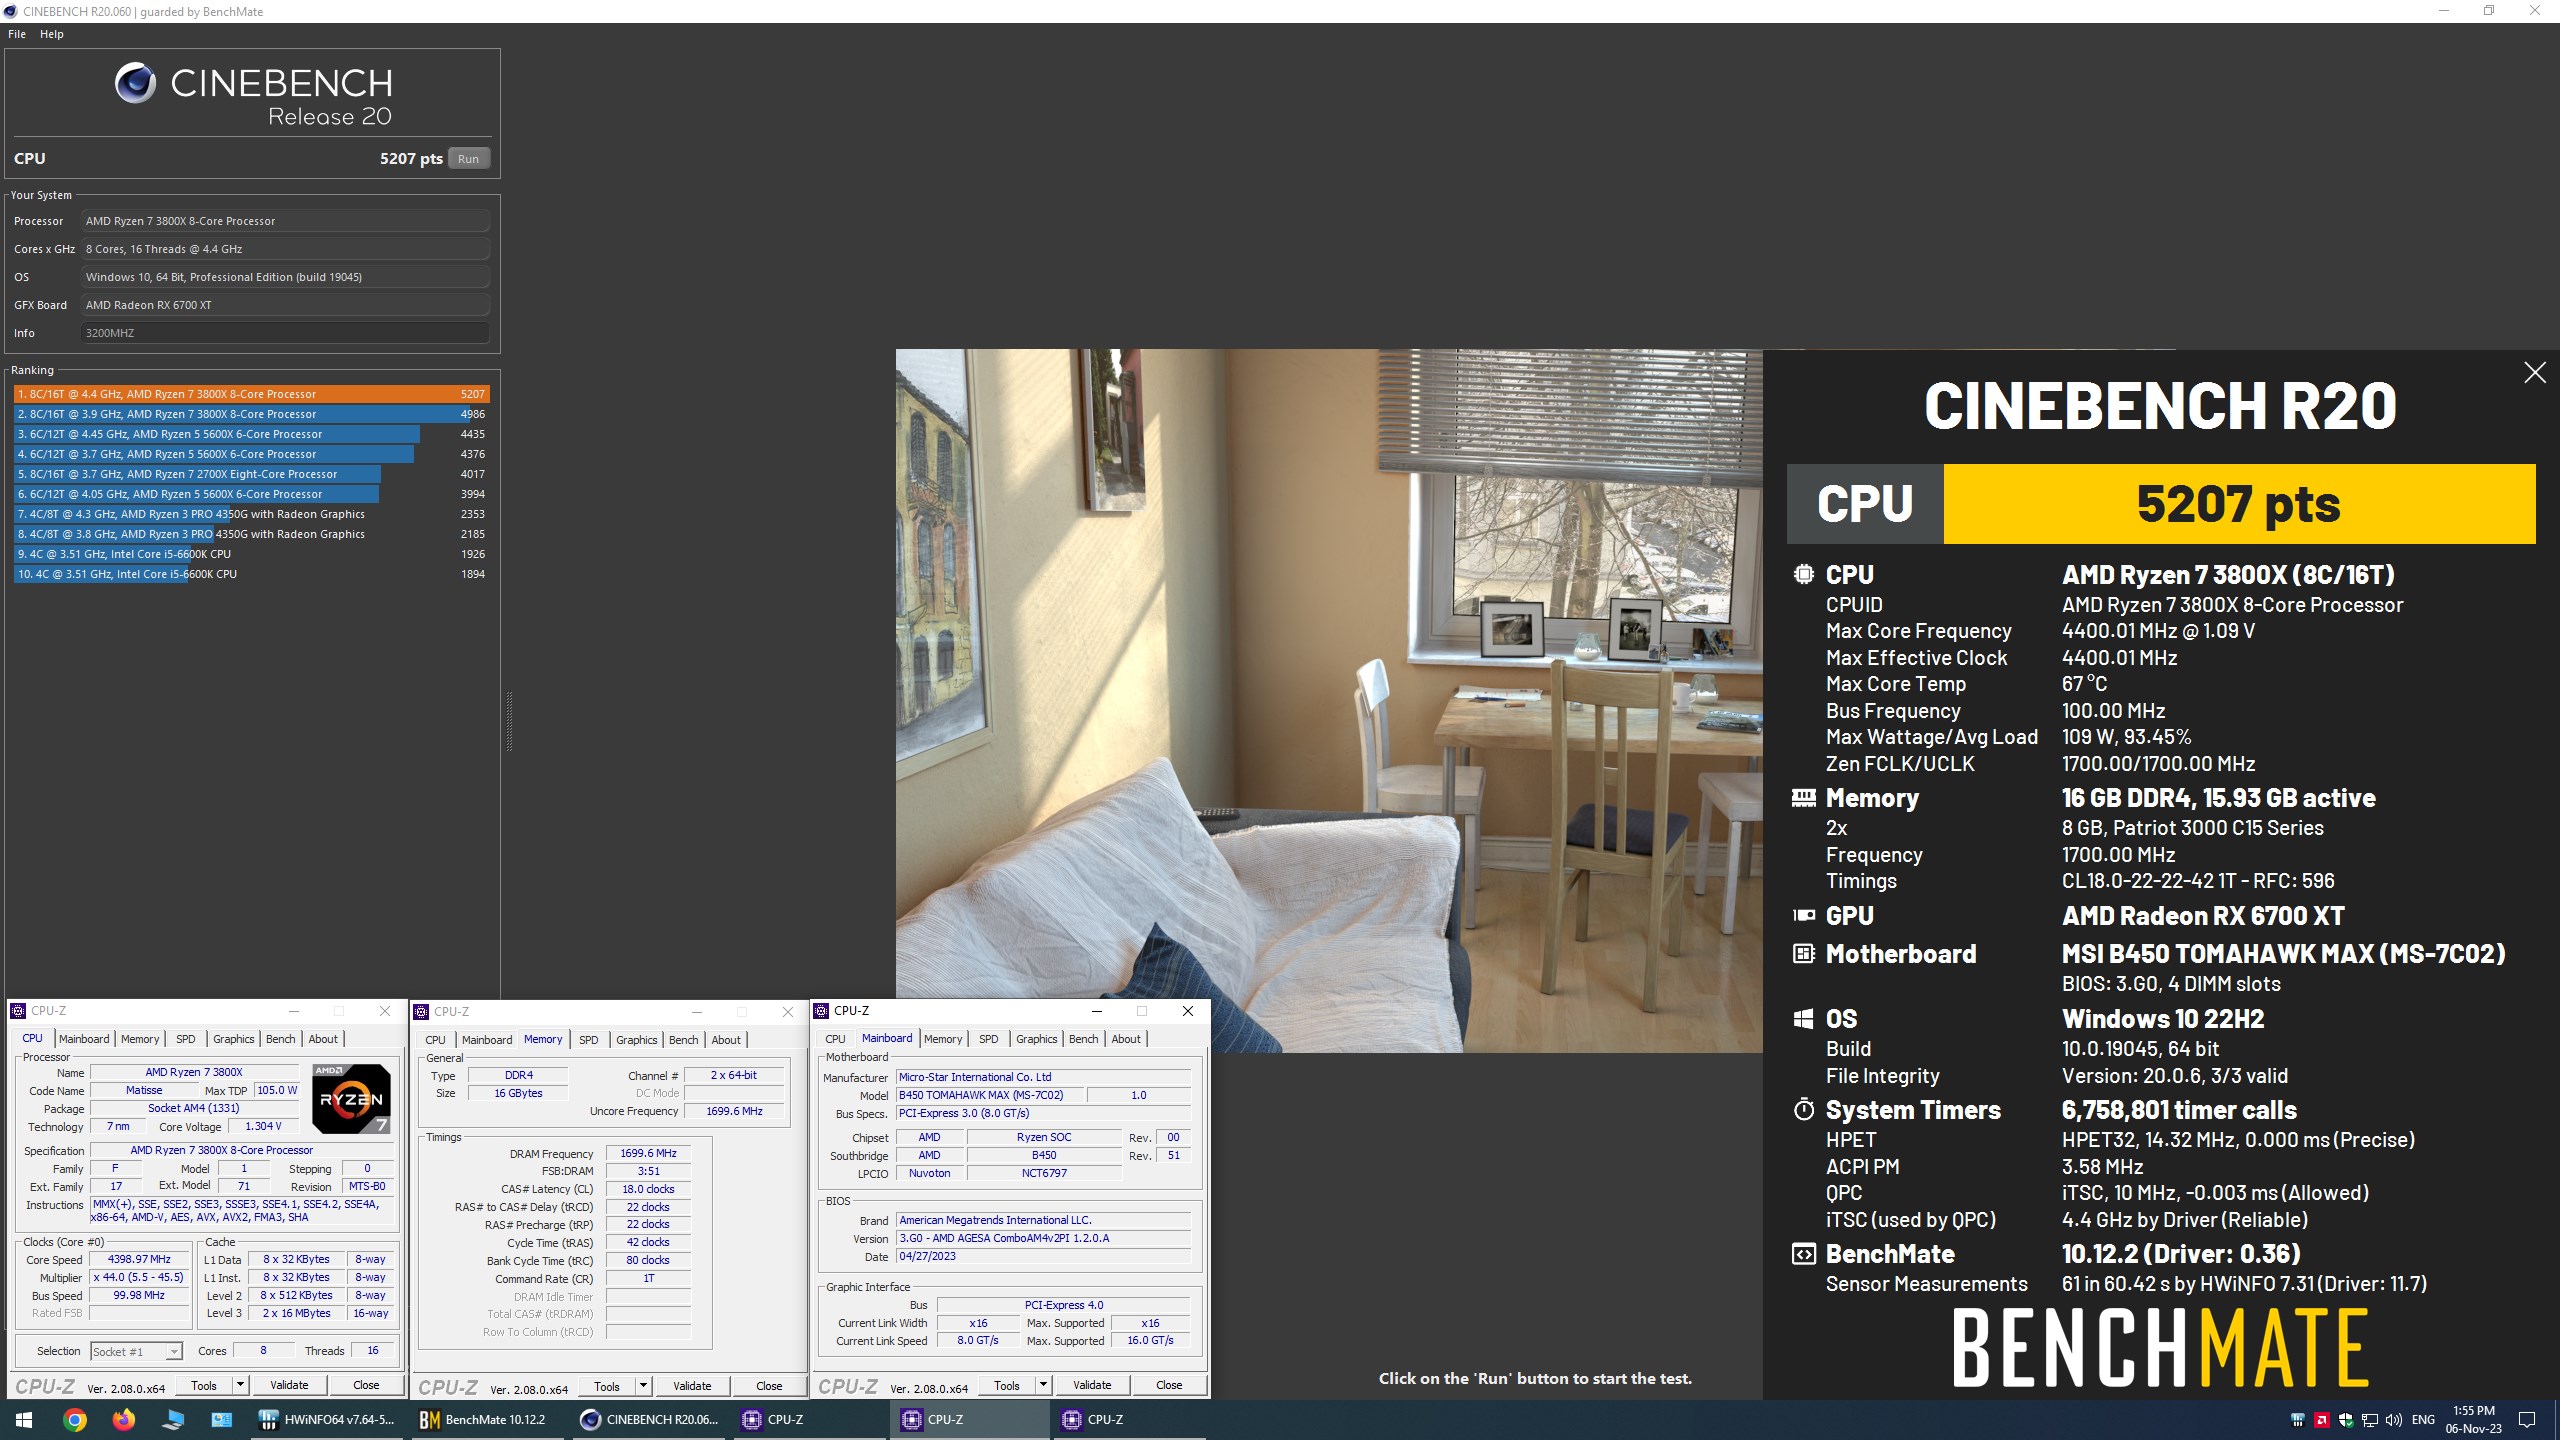
Task: Click the GFX Board field AMD Radeon RX 6700 XT
Action: 286,305
